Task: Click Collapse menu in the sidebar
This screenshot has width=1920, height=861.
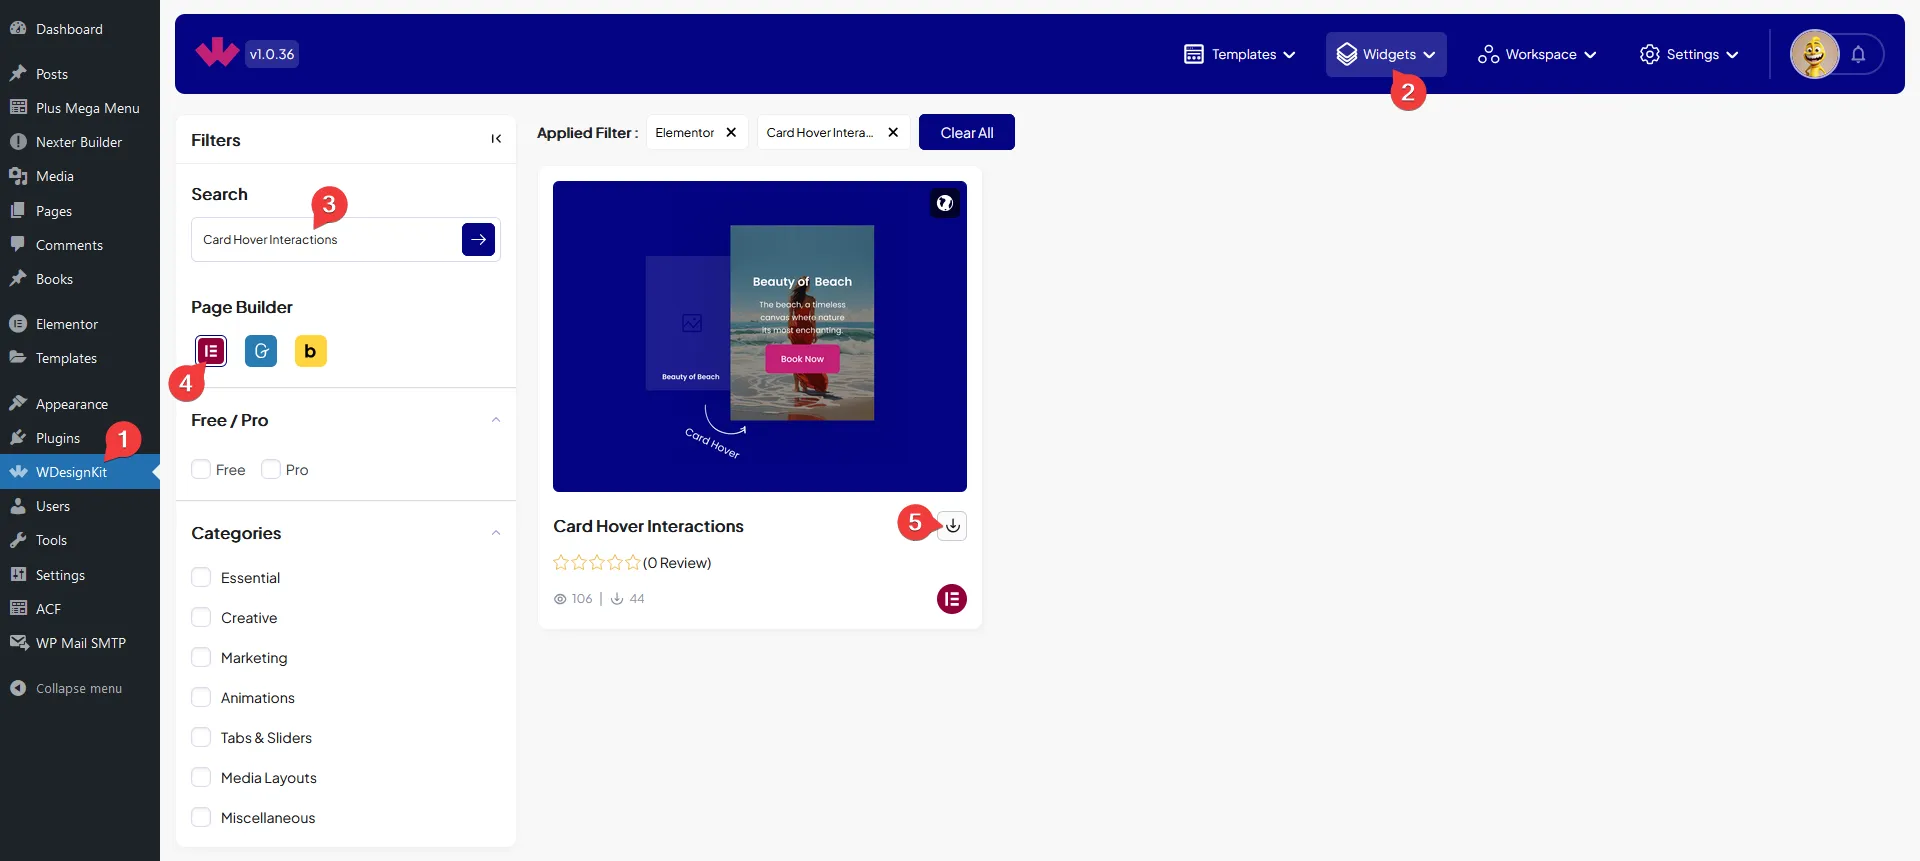Action: pyautogui.click(x=78, y=688)
